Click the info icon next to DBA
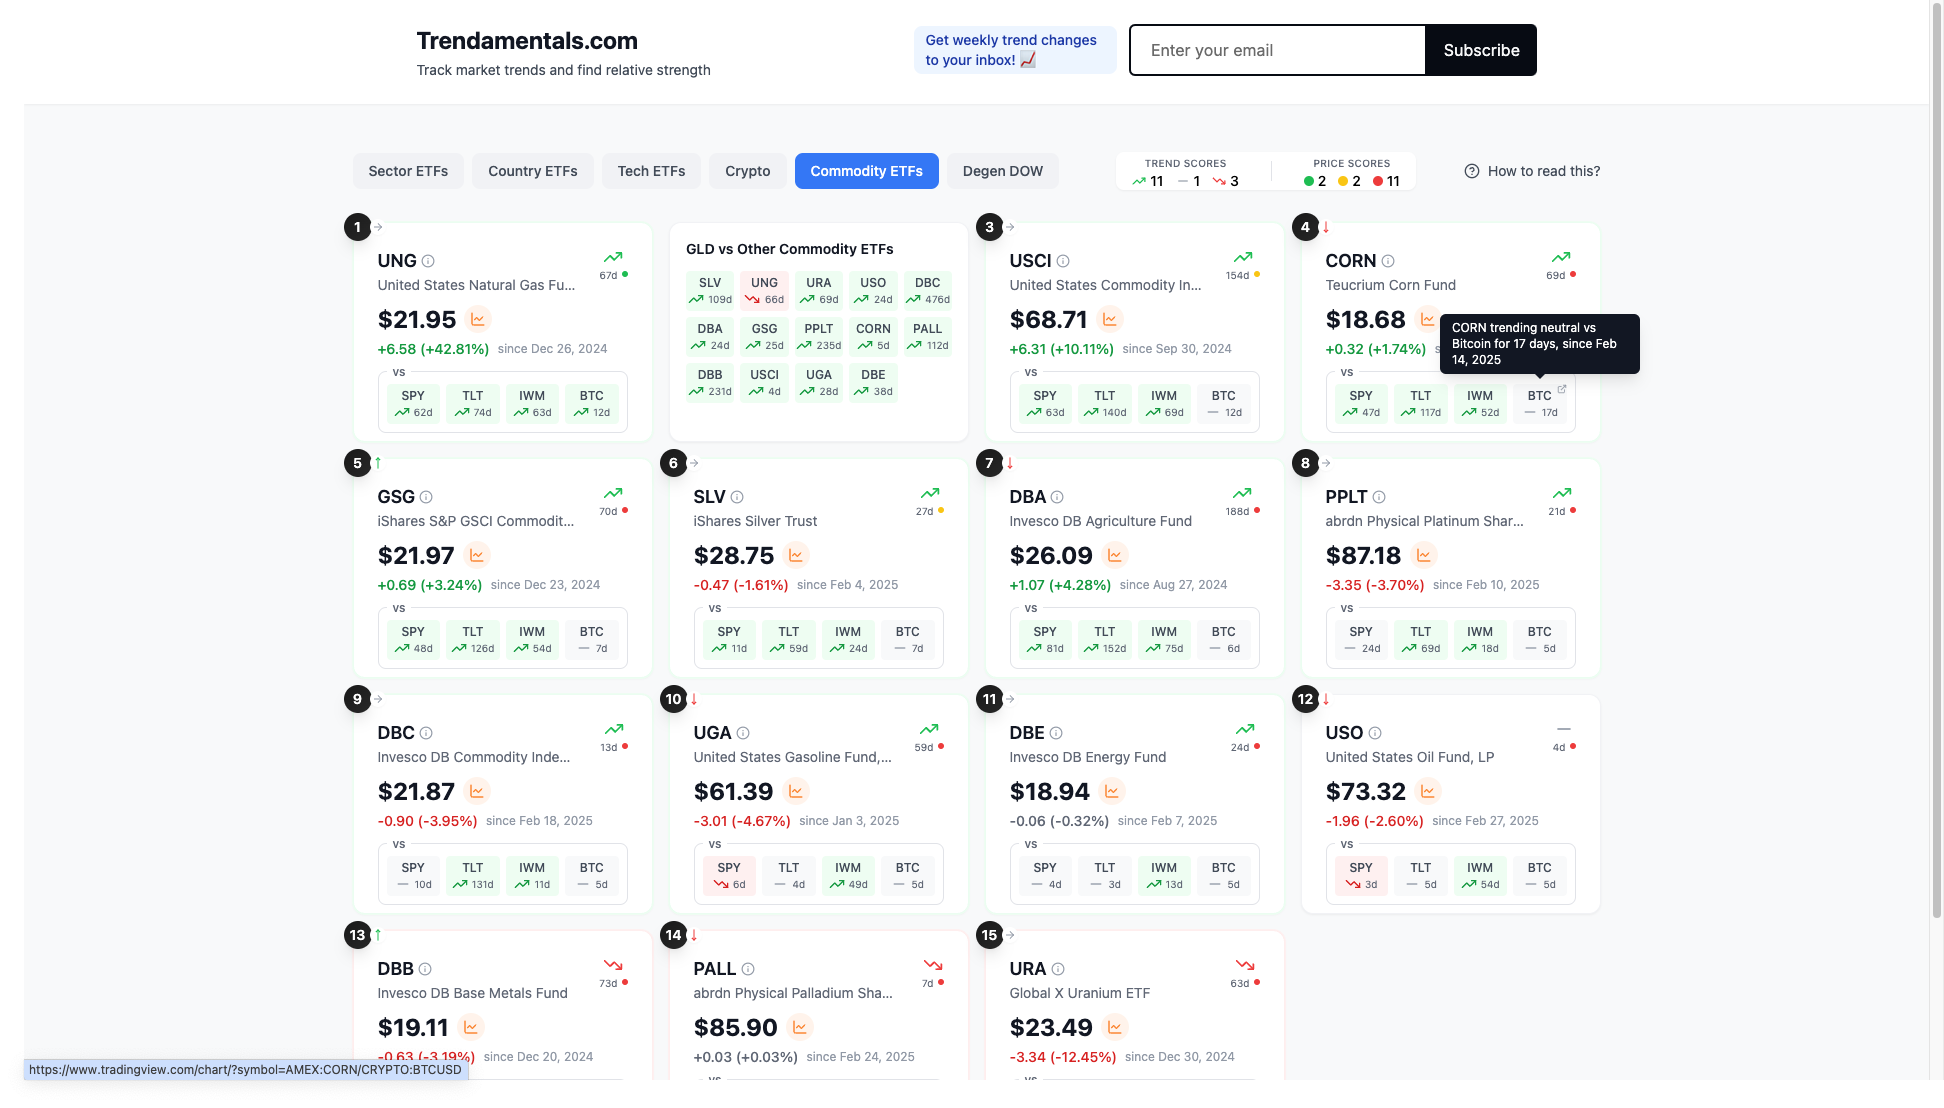The height and width of the screenshot is (1108, 1944). pos(1057,497)
